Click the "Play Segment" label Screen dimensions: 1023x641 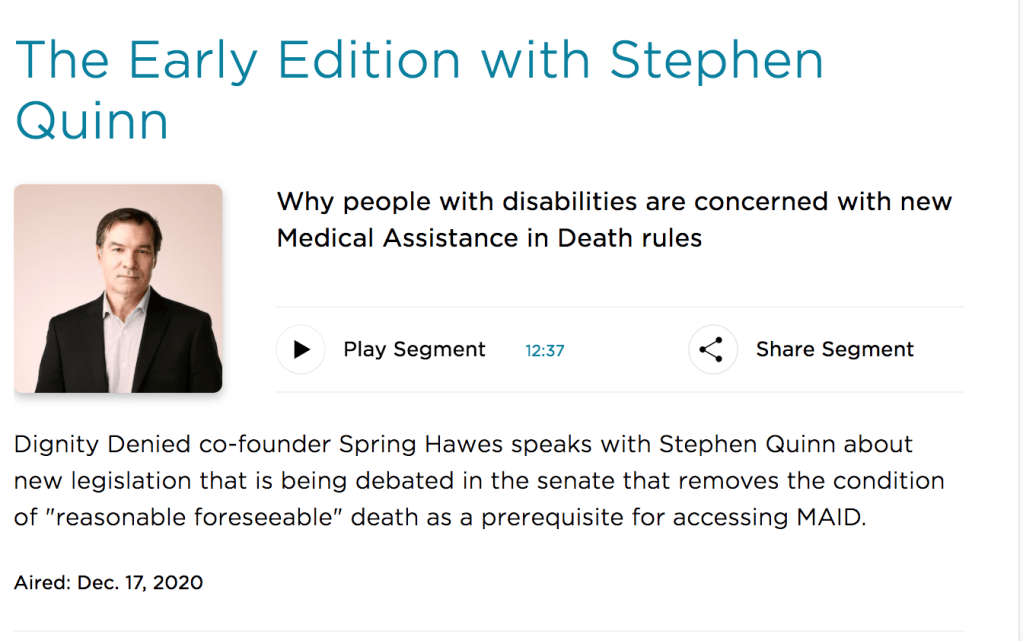pyautogui.click(x=414, y=349)
